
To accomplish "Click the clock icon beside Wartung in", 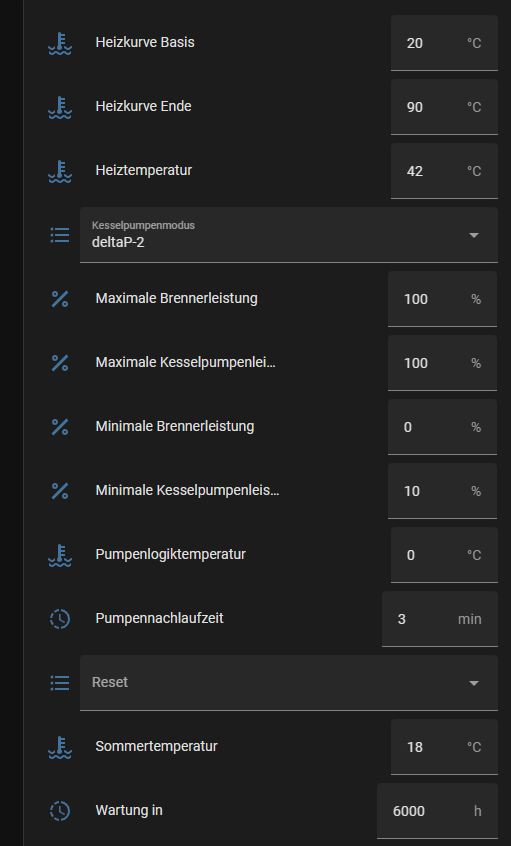I will [60, 811].
